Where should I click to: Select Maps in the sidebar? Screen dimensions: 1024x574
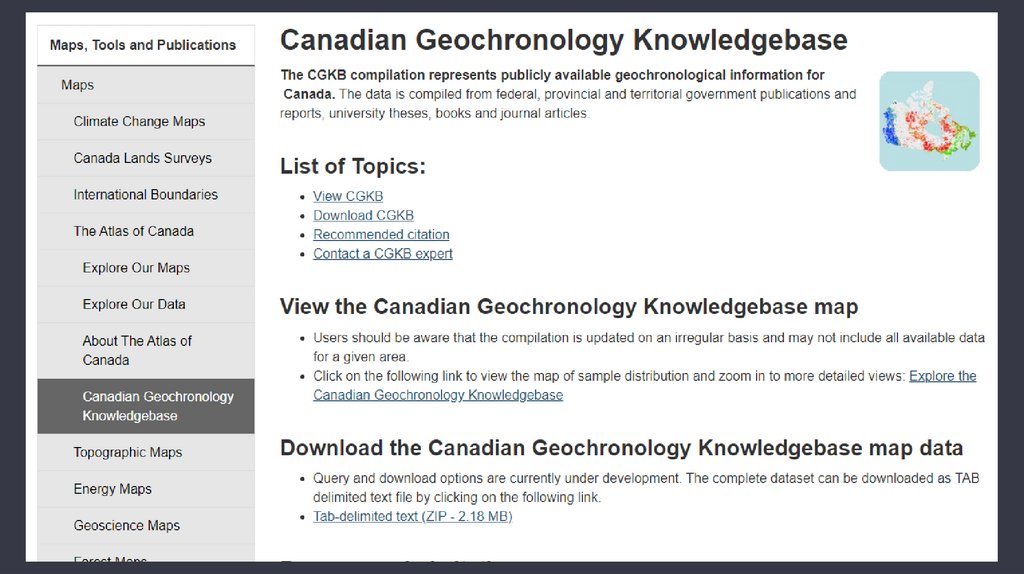(78, 85)
